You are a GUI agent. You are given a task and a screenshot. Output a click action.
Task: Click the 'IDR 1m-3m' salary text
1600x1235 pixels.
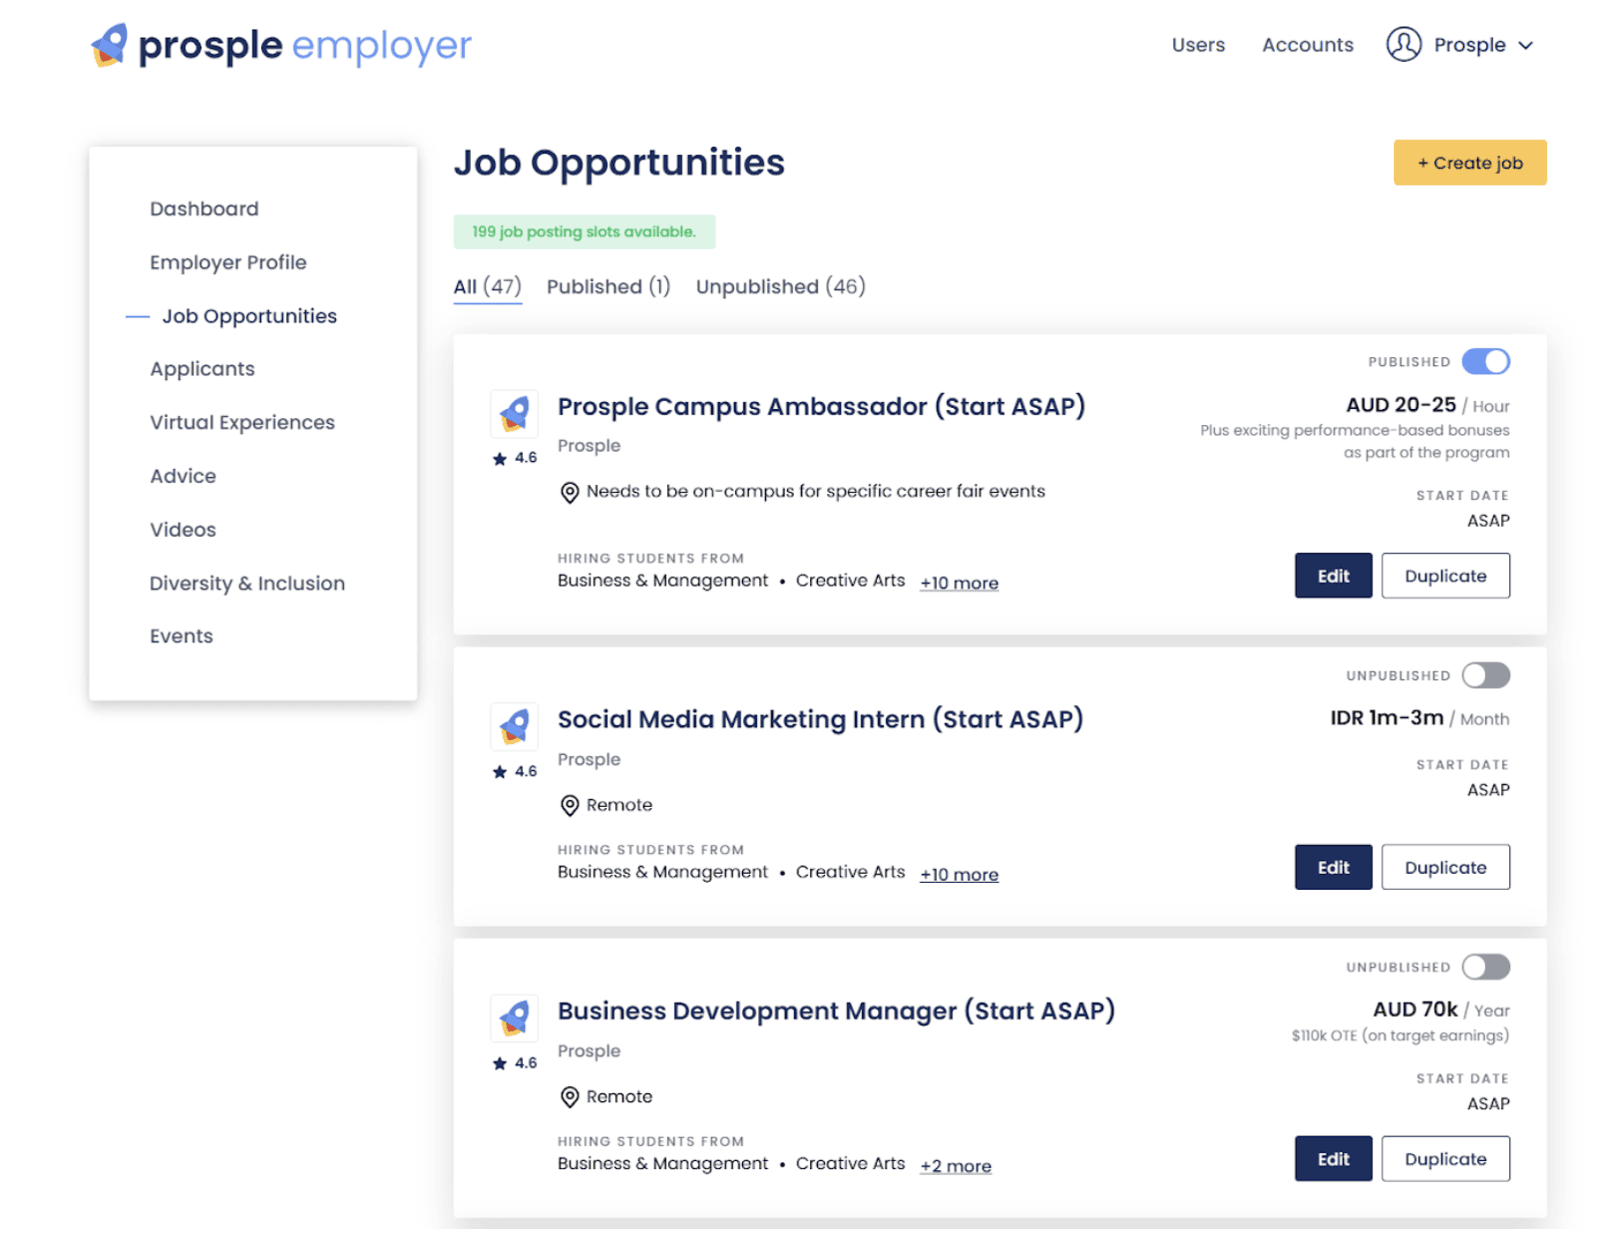coord(1386,718)
